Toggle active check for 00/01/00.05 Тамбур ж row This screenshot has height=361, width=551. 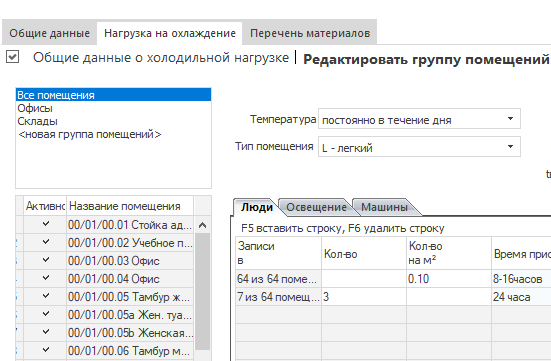(x=46, y=296)
